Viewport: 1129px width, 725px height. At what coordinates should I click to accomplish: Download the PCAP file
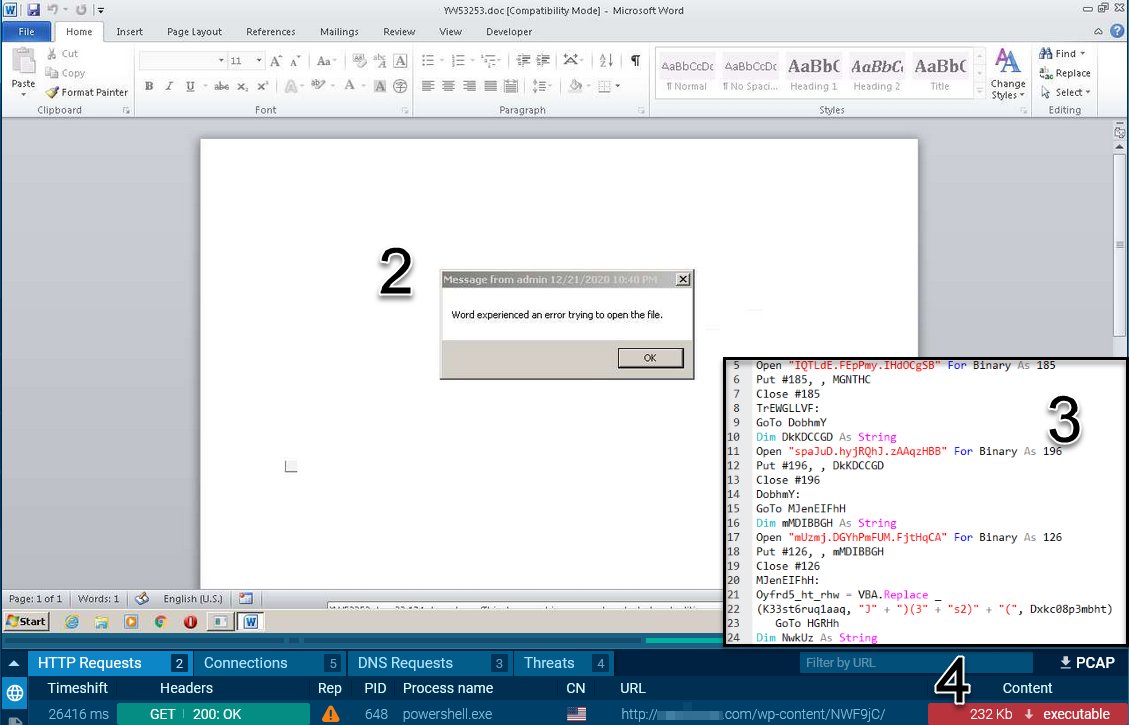[1087, 662]
